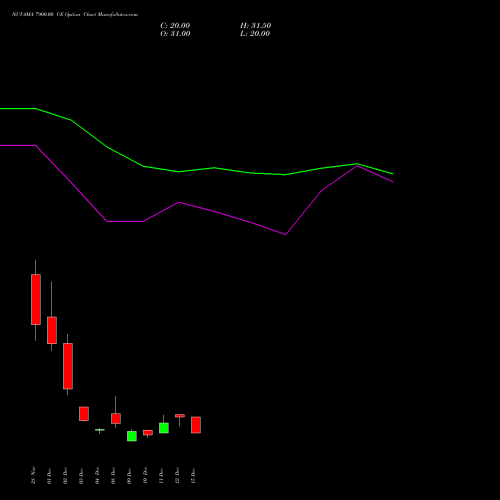Click the 02 Dec date label
500x500 pixels.
coord(65,476)
